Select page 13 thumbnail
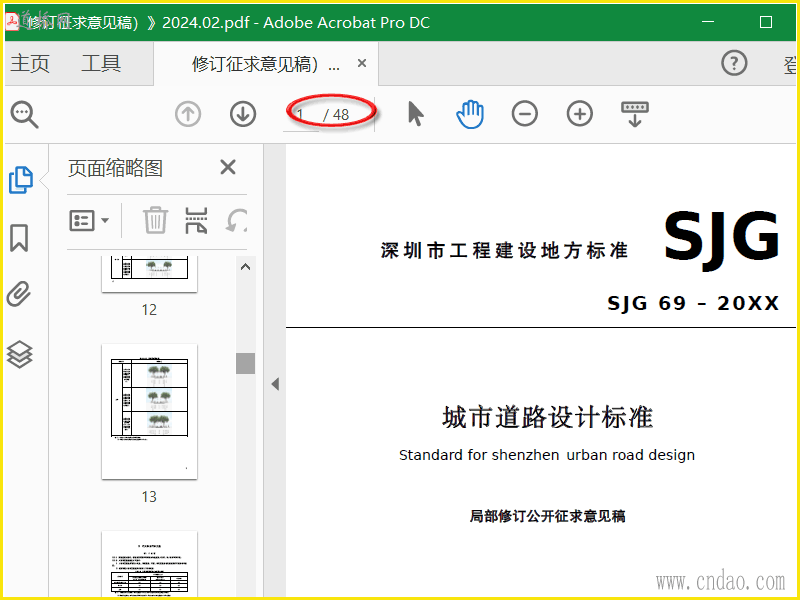This screenshot has width=800, height=600. coord(149,411)
